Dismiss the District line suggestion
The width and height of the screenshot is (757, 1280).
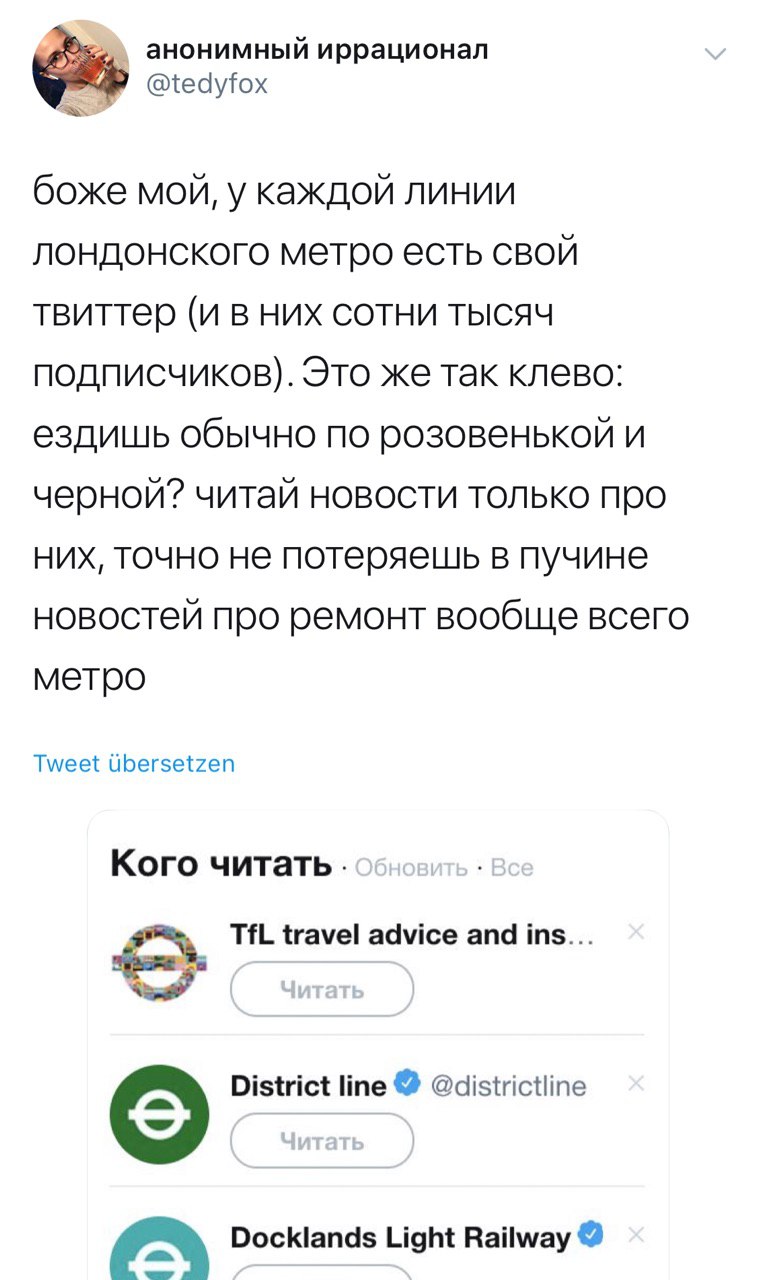pos(637,1085)
